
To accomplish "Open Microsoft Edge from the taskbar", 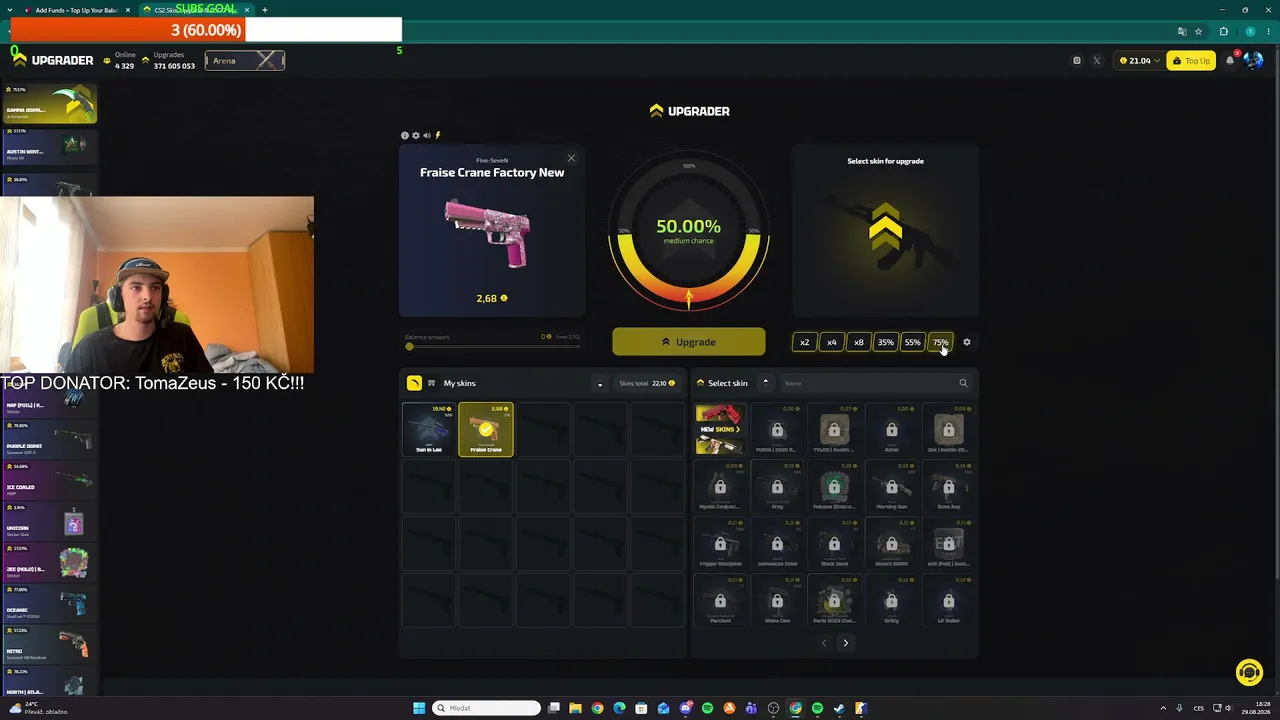I will pyautogui.click(x=619, y=708).
